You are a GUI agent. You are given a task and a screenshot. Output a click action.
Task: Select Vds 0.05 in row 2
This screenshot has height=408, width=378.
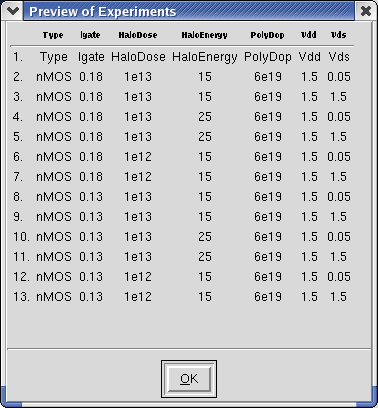pos(339,77)
